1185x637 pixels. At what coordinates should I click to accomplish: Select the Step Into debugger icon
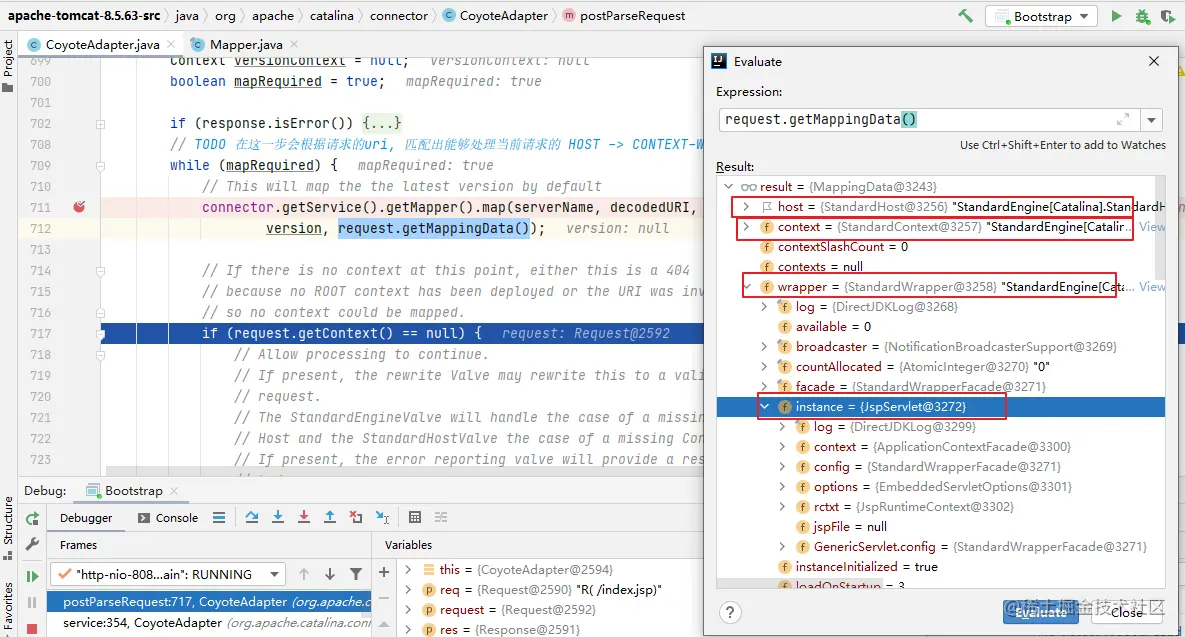pyautogui.click(x=278, y=517)
